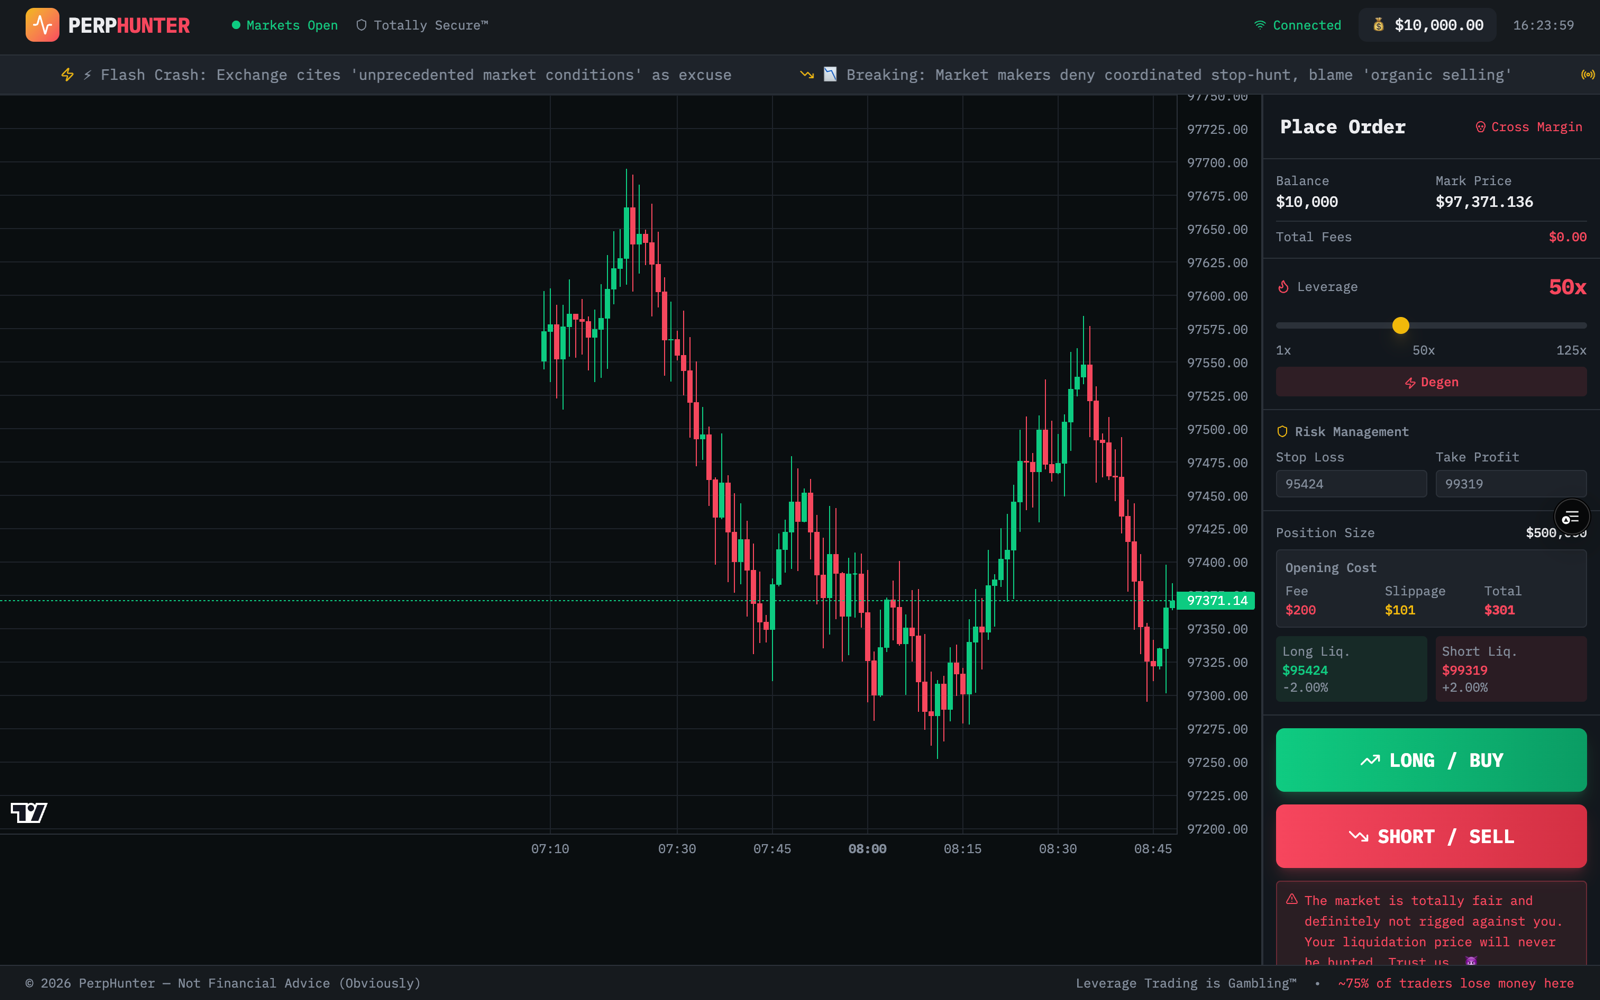This screenshot has width=1600, height=1000.
Task: Click the wifi Connected status icon
Action: point(1260,25)
